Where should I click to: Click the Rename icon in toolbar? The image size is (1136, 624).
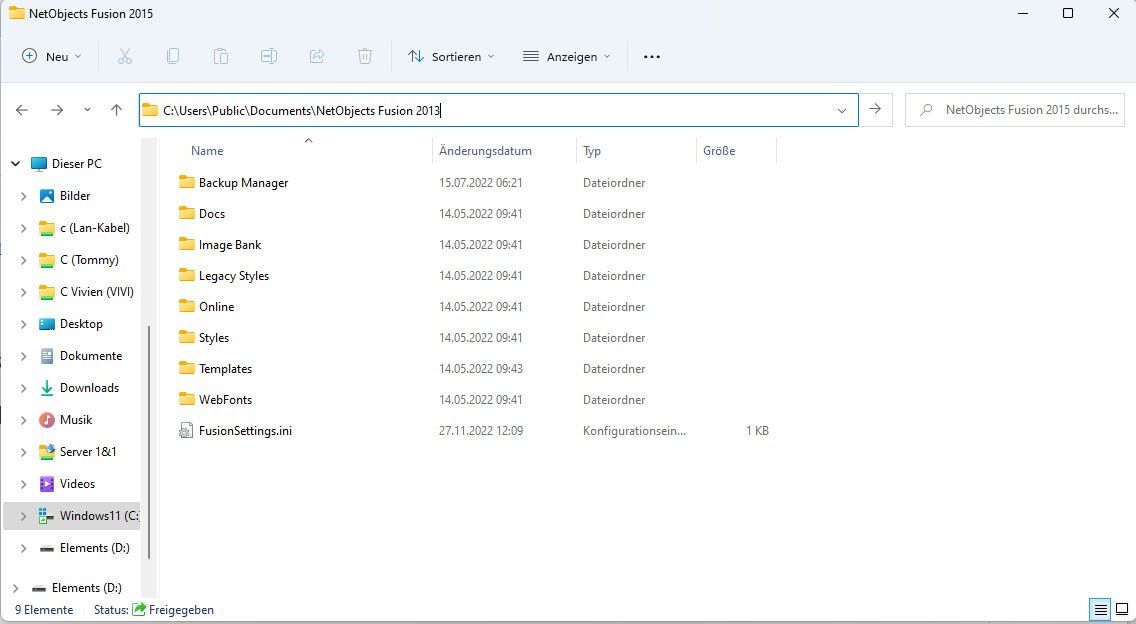pyautogui.click(x=269, y=57)
